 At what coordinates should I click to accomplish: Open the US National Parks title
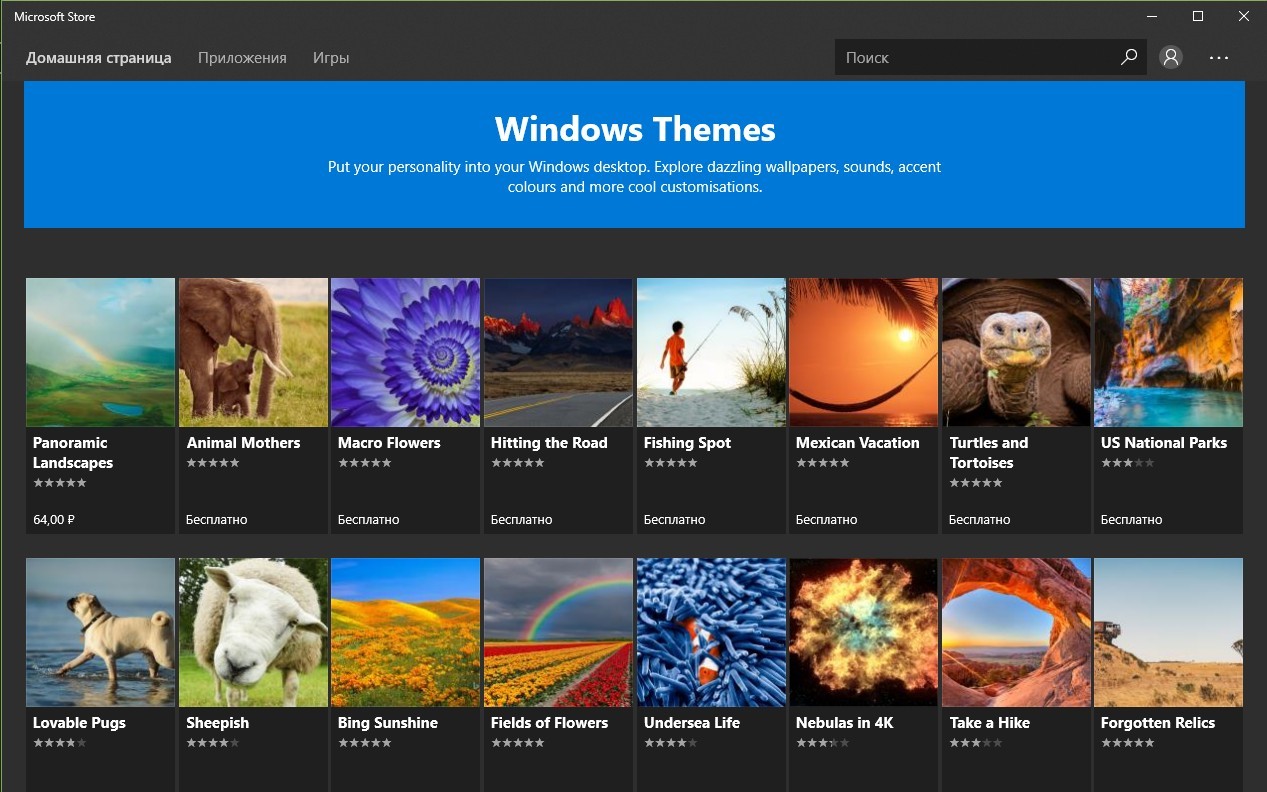tap(1164, 443)
